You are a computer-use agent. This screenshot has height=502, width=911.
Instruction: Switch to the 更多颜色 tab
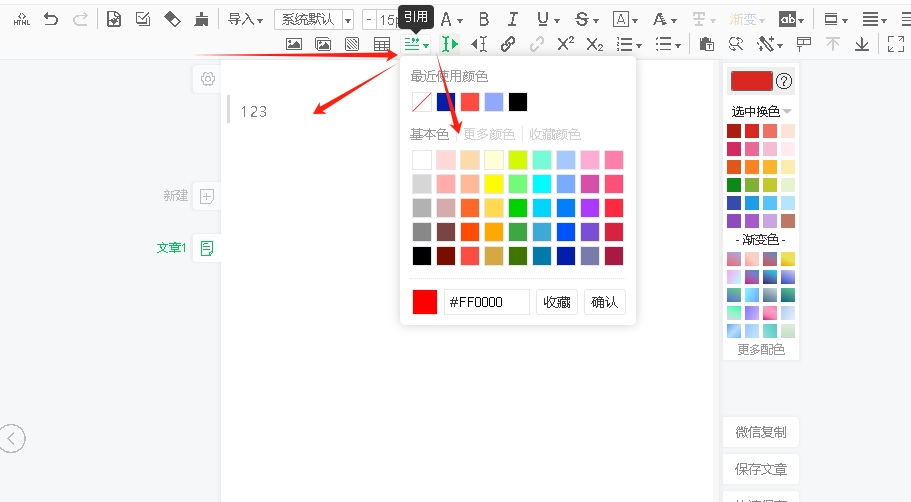click(489, 134)
